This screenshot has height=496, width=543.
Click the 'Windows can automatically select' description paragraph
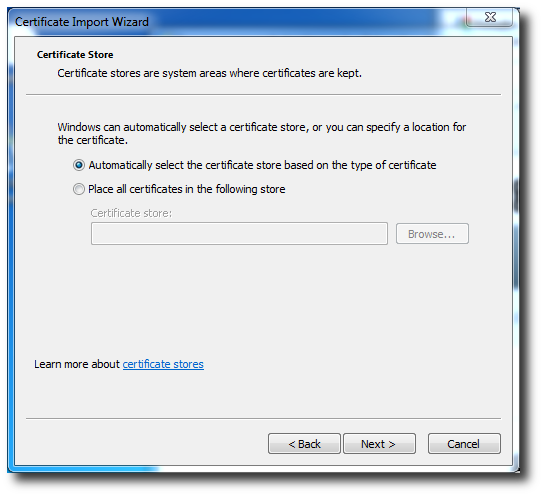click(262, 133)
